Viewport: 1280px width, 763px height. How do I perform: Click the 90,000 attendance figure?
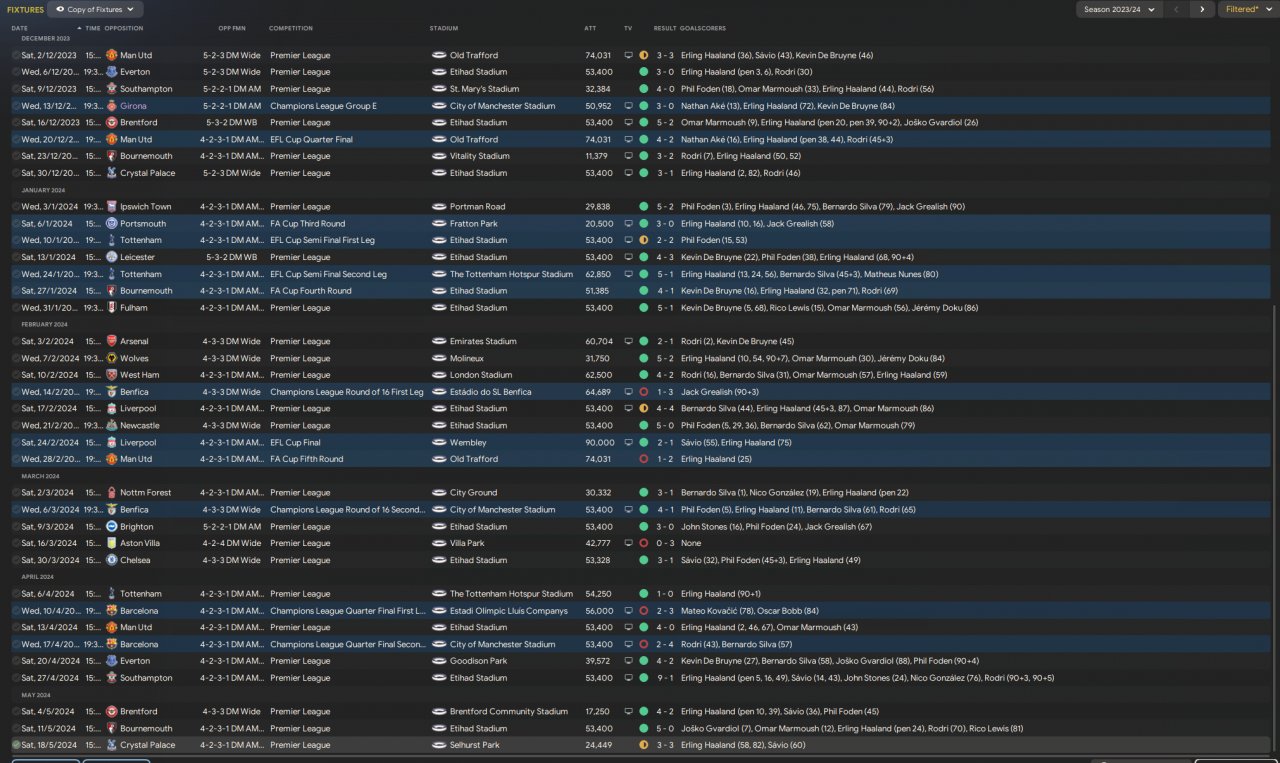point(600,442)
